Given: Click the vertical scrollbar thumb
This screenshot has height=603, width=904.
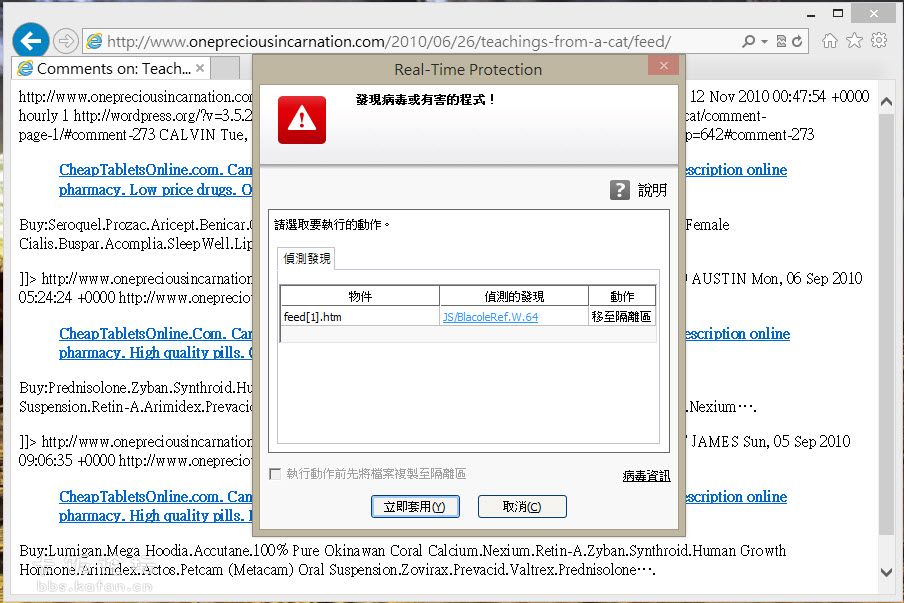Looking at the screenshot, I should pyautogui.click(x=886, y=323).
